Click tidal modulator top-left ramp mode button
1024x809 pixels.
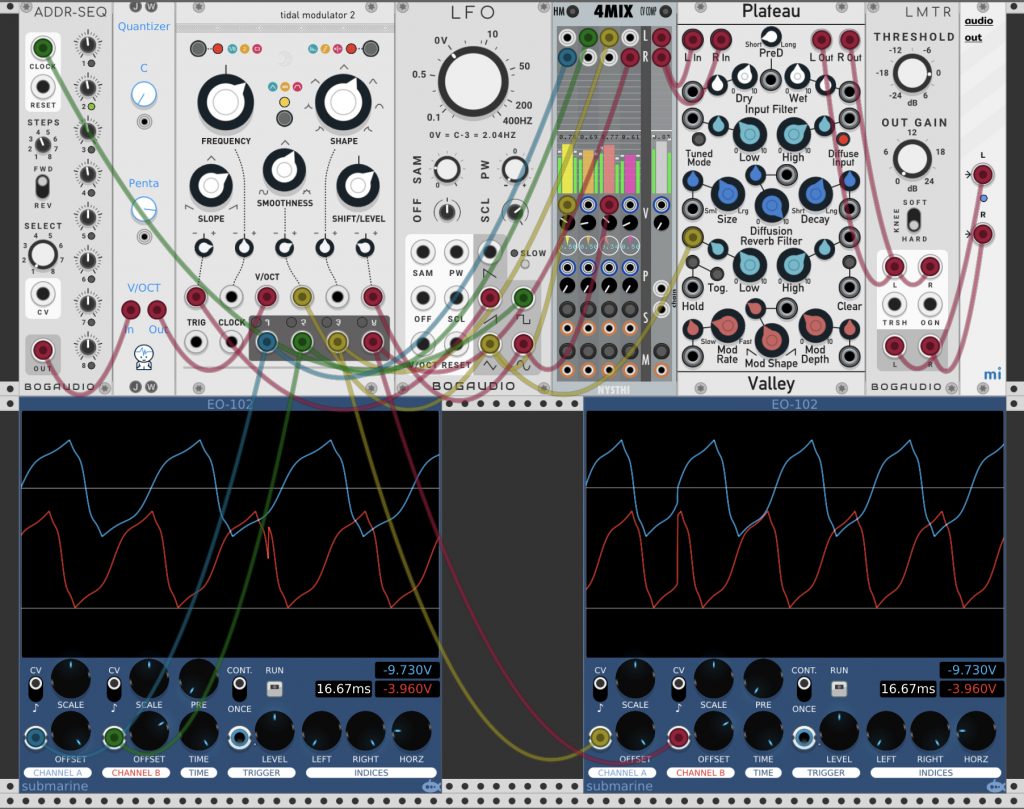click(x=198, y=48)
